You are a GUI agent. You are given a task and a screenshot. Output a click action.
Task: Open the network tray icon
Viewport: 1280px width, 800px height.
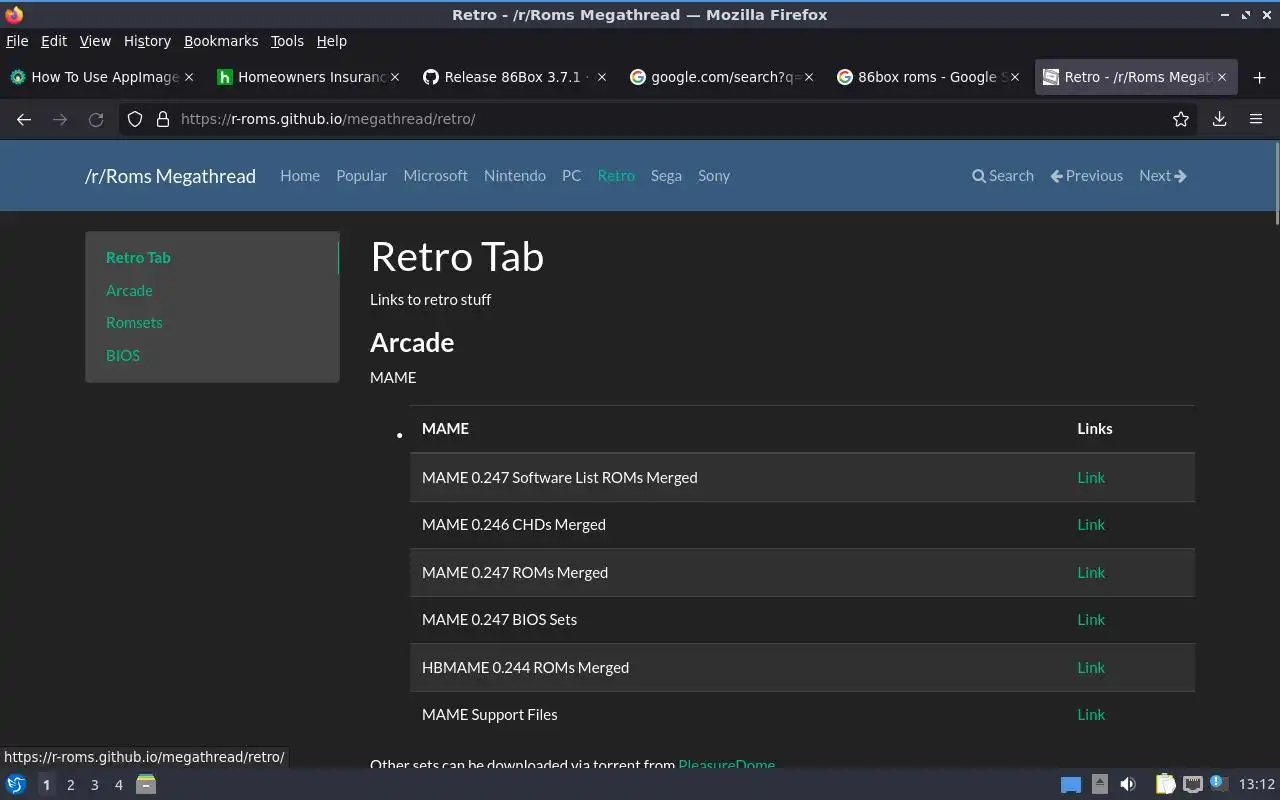coord(1192,784)
